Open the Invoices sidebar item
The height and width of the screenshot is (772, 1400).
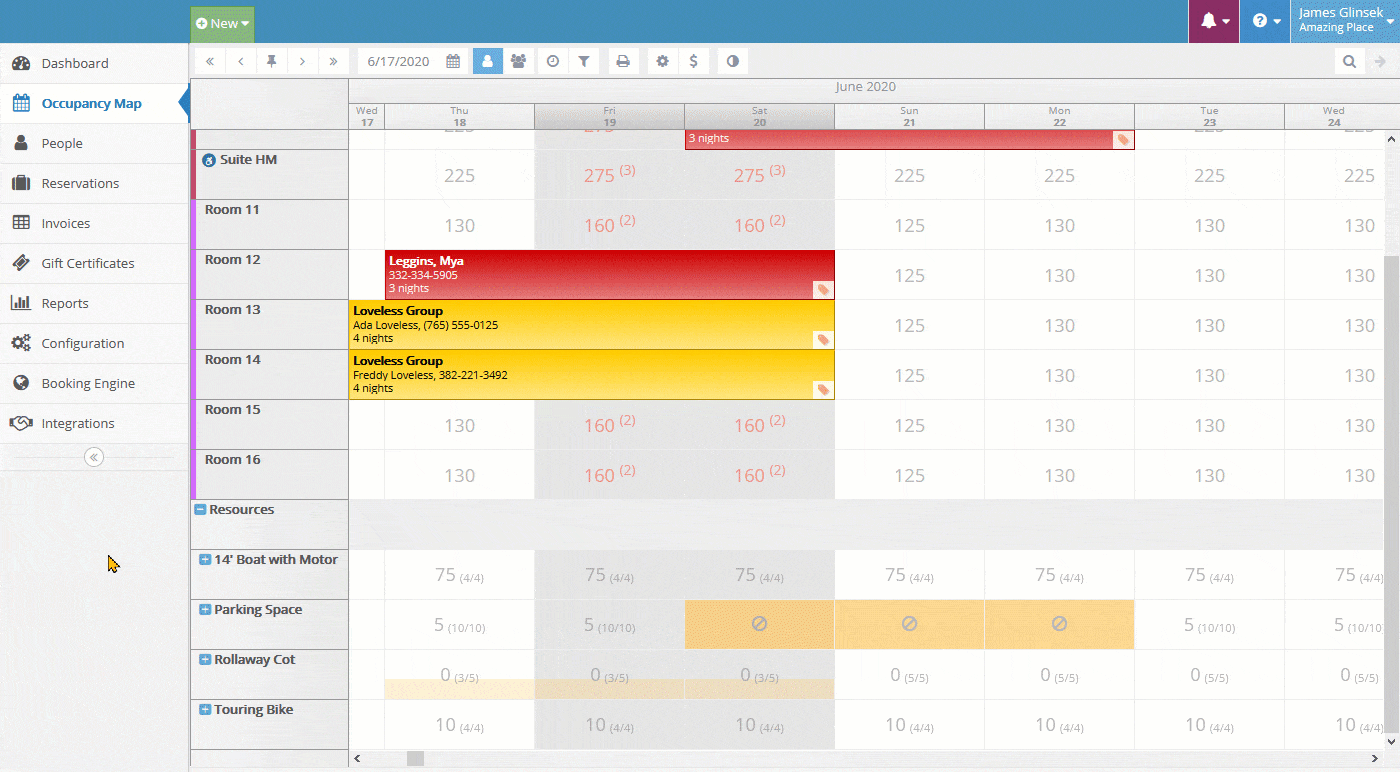[x=66, y=223]
